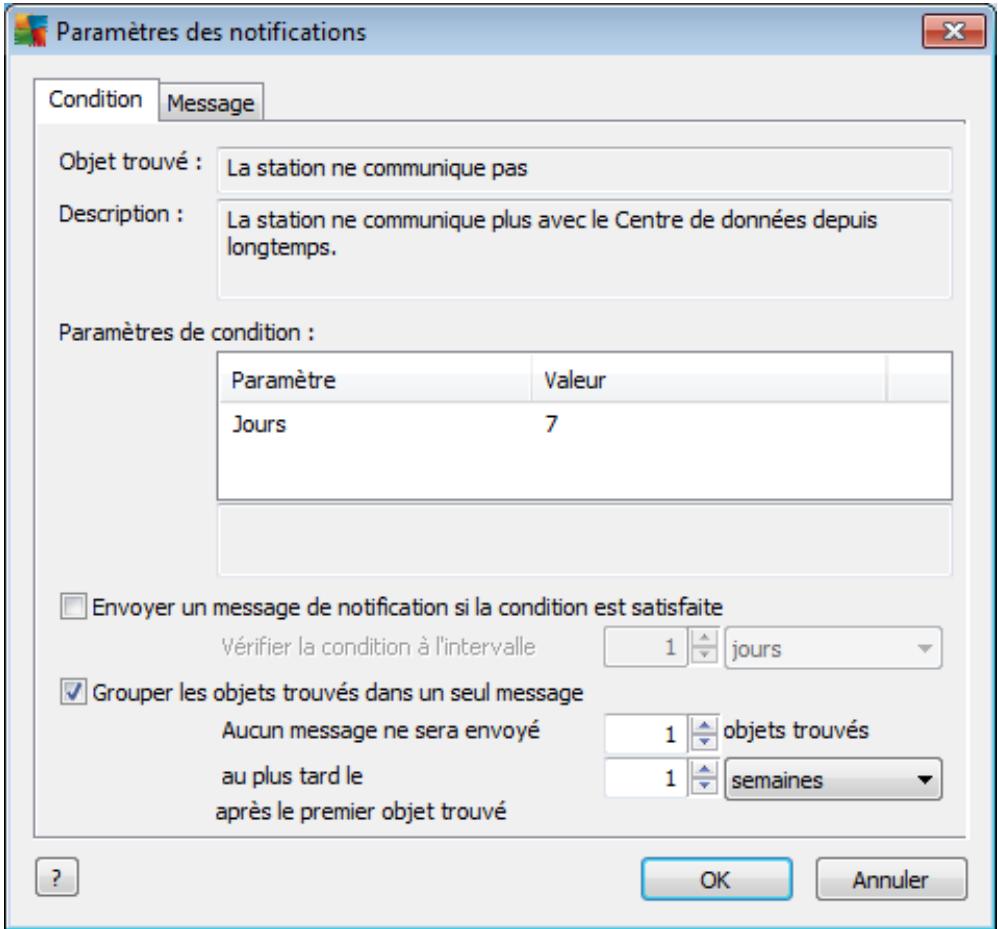Open the 'semaines' time unit dropdown
Screen dimensions: 998x929
(833, 779)
